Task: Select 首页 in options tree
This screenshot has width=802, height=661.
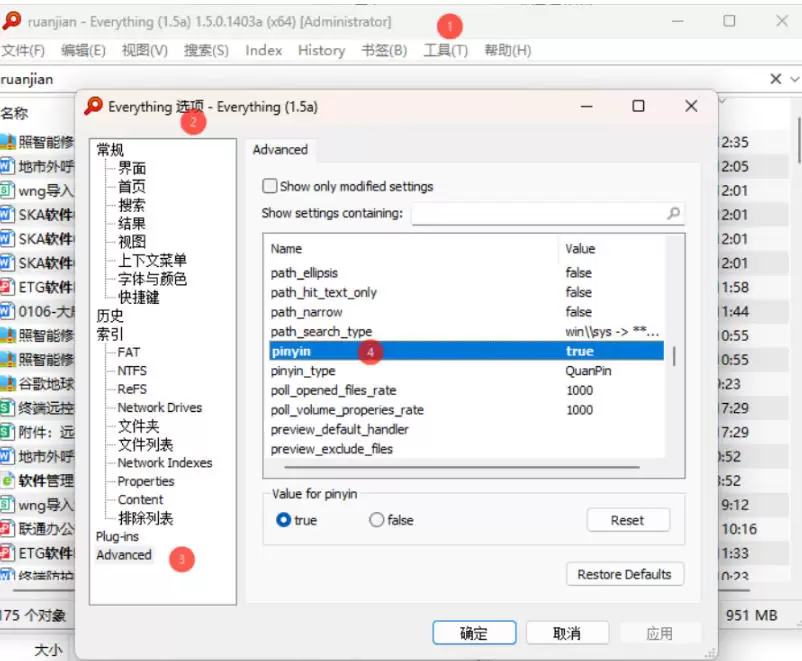Action: (x=131, y=186)
